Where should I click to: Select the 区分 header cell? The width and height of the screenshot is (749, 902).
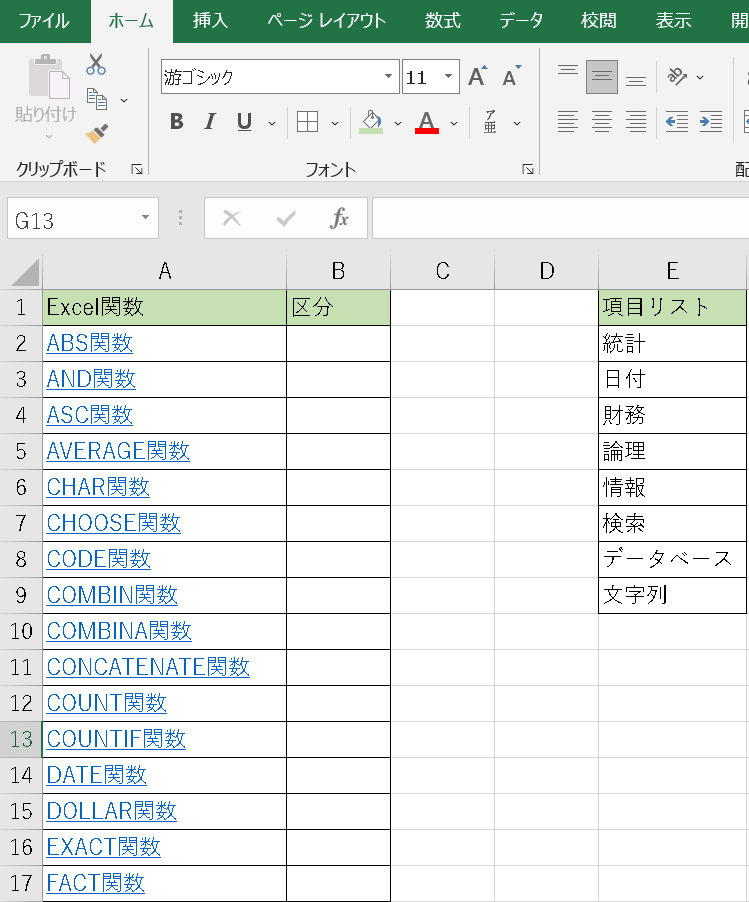[x=338, y=308]
